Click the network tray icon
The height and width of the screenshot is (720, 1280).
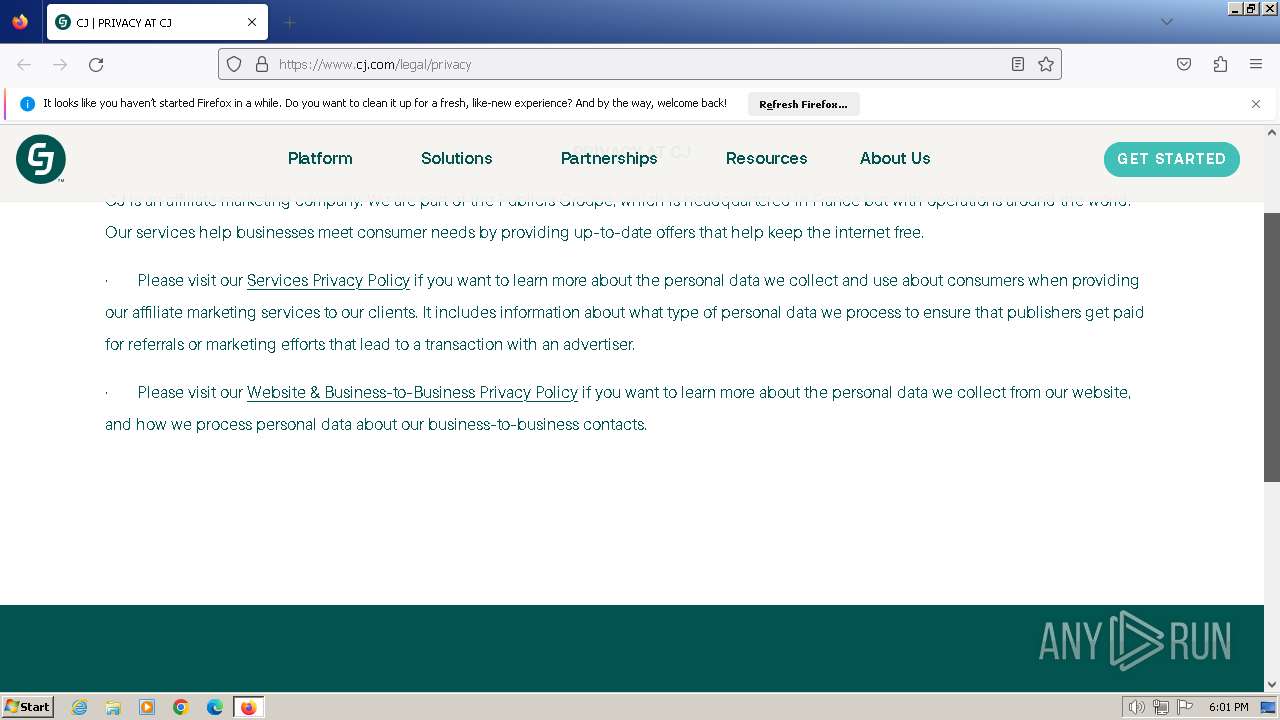pyautogui.click(x=1161, y=707)
